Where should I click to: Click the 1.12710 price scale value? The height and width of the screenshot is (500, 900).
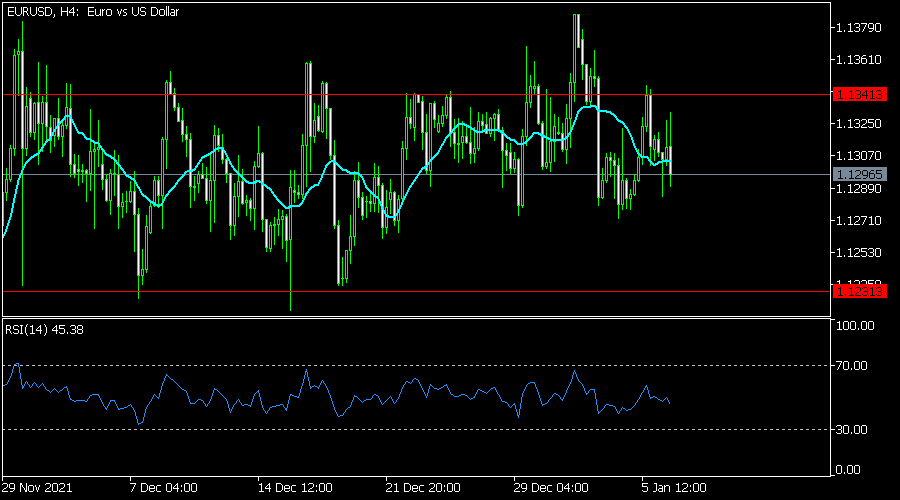click(x=859, y=220)
